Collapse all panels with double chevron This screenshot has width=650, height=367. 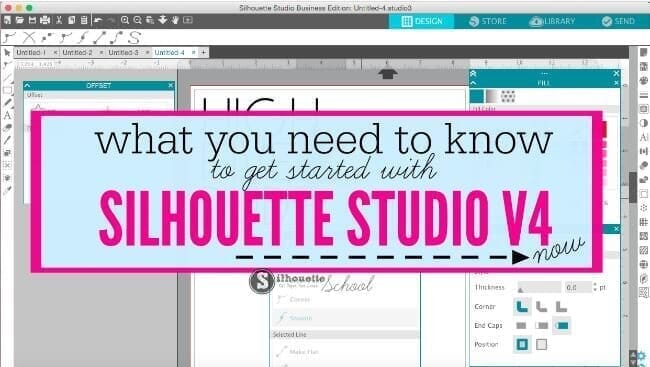tap(473, 73)
